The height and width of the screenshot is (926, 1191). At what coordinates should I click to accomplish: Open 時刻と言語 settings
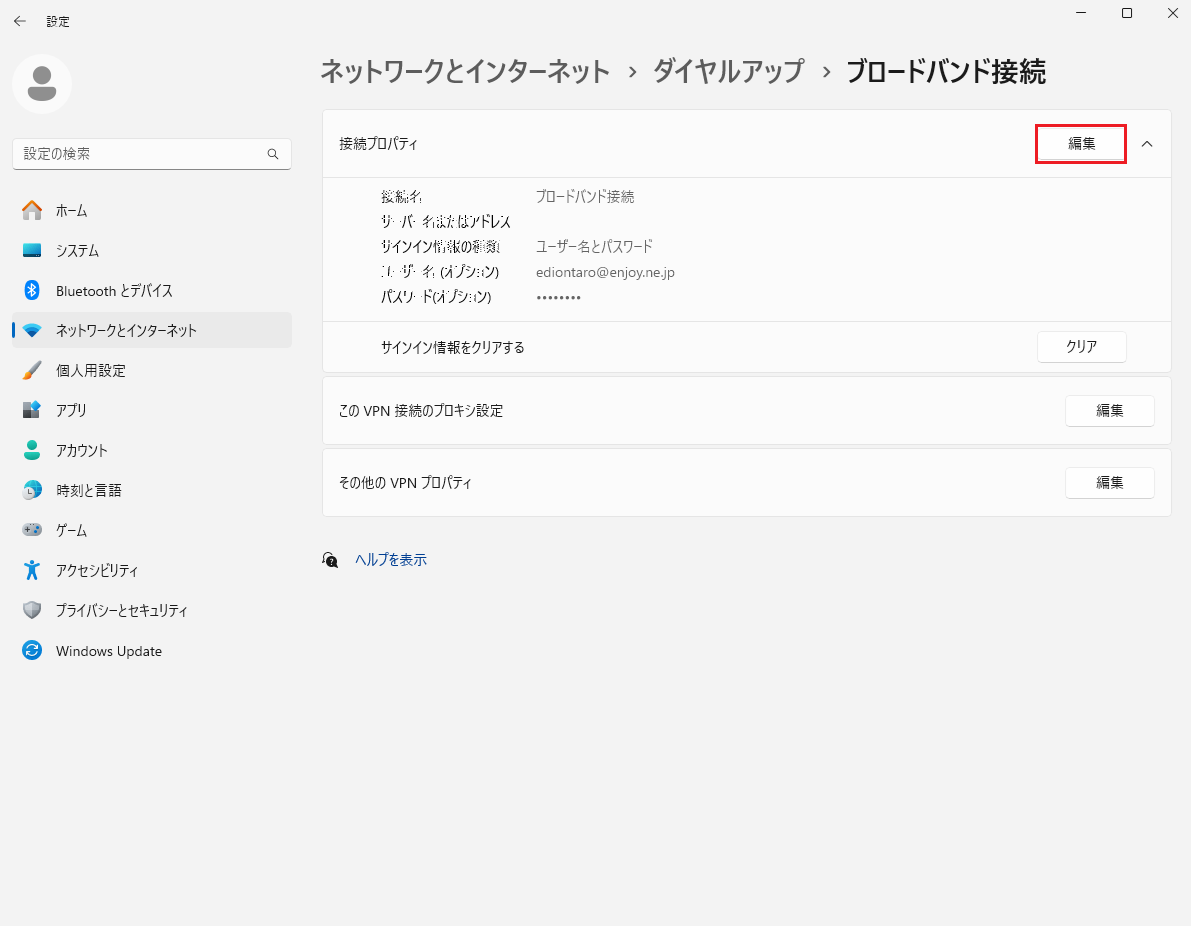click(32, 490)
